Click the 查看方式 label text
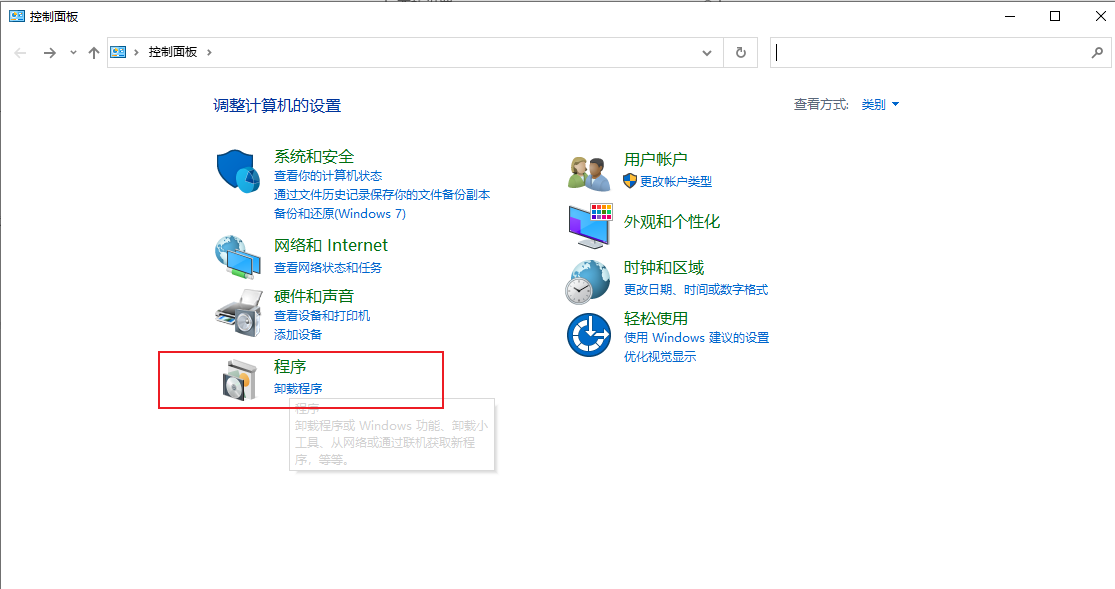 click(x=821, y=105)
